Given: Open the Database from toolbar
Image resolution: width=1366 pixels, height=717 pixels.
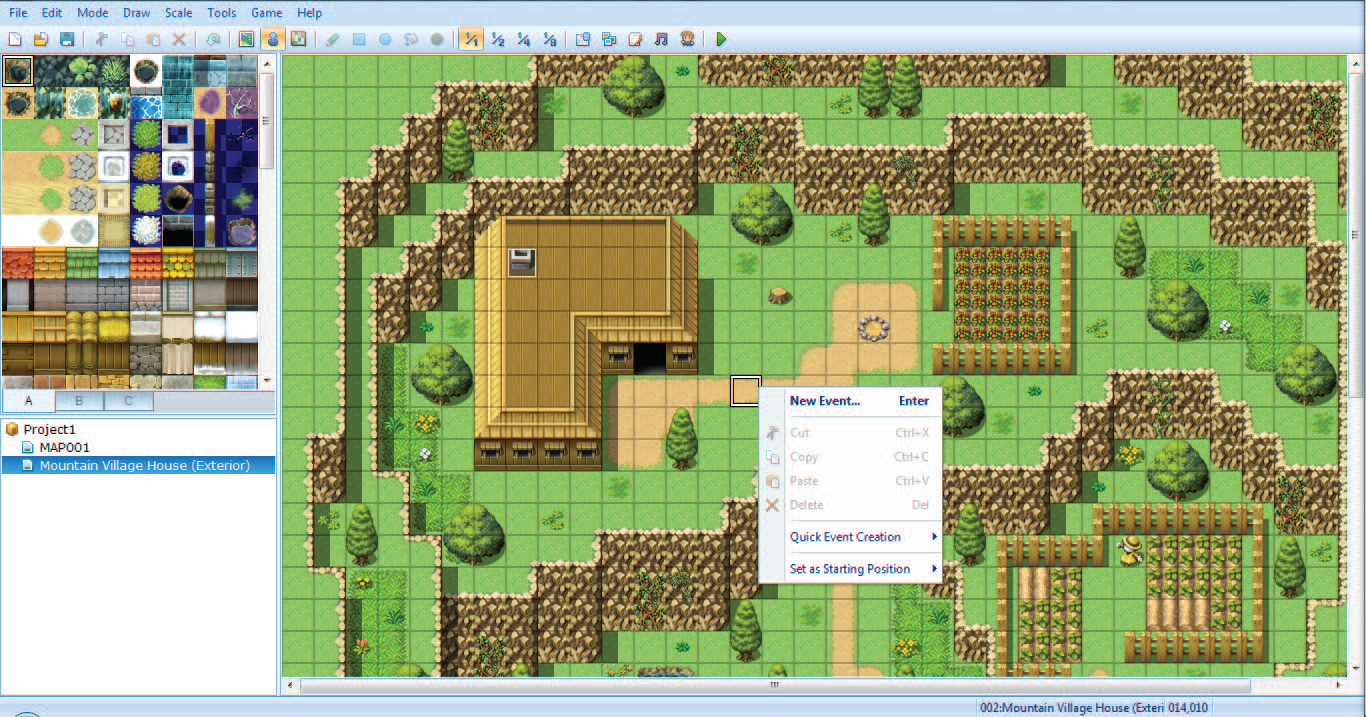Looking at the screenshot, I should pyautogui.click(x=583, y=40).
